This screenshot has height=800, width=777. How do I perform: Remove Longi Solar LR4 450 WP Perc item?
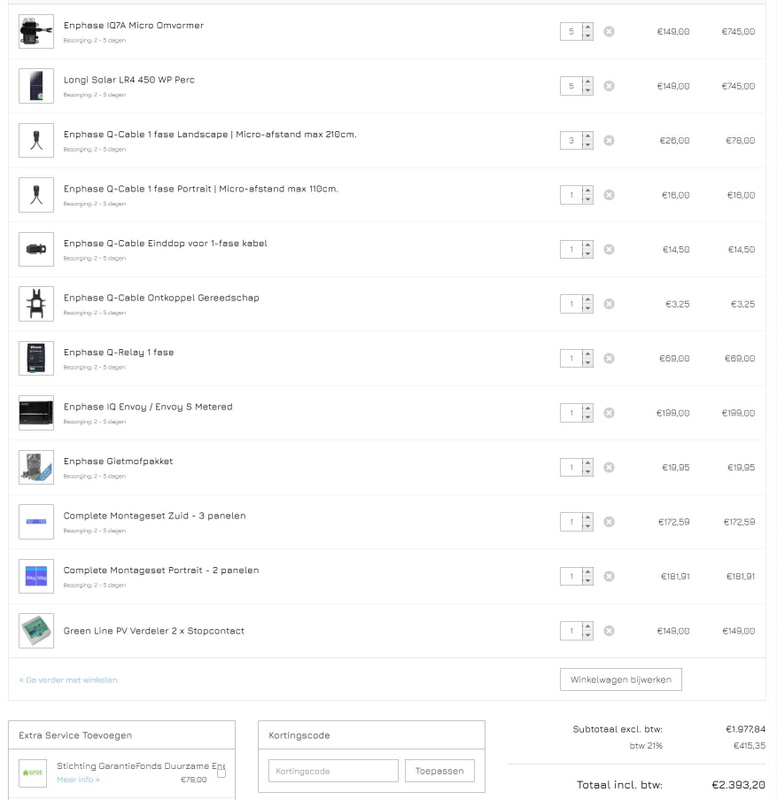pos(609,86)
